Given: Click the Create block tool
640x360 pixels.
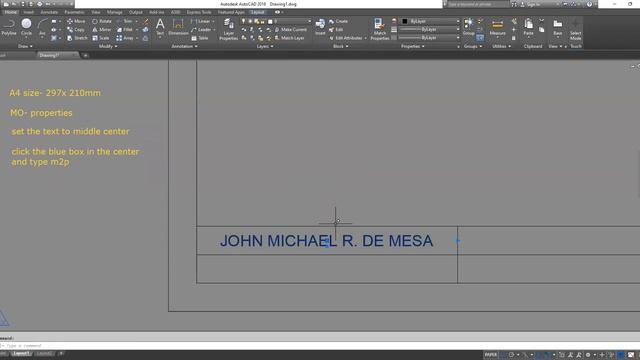Looking at the screenshot, I should 338,21.
